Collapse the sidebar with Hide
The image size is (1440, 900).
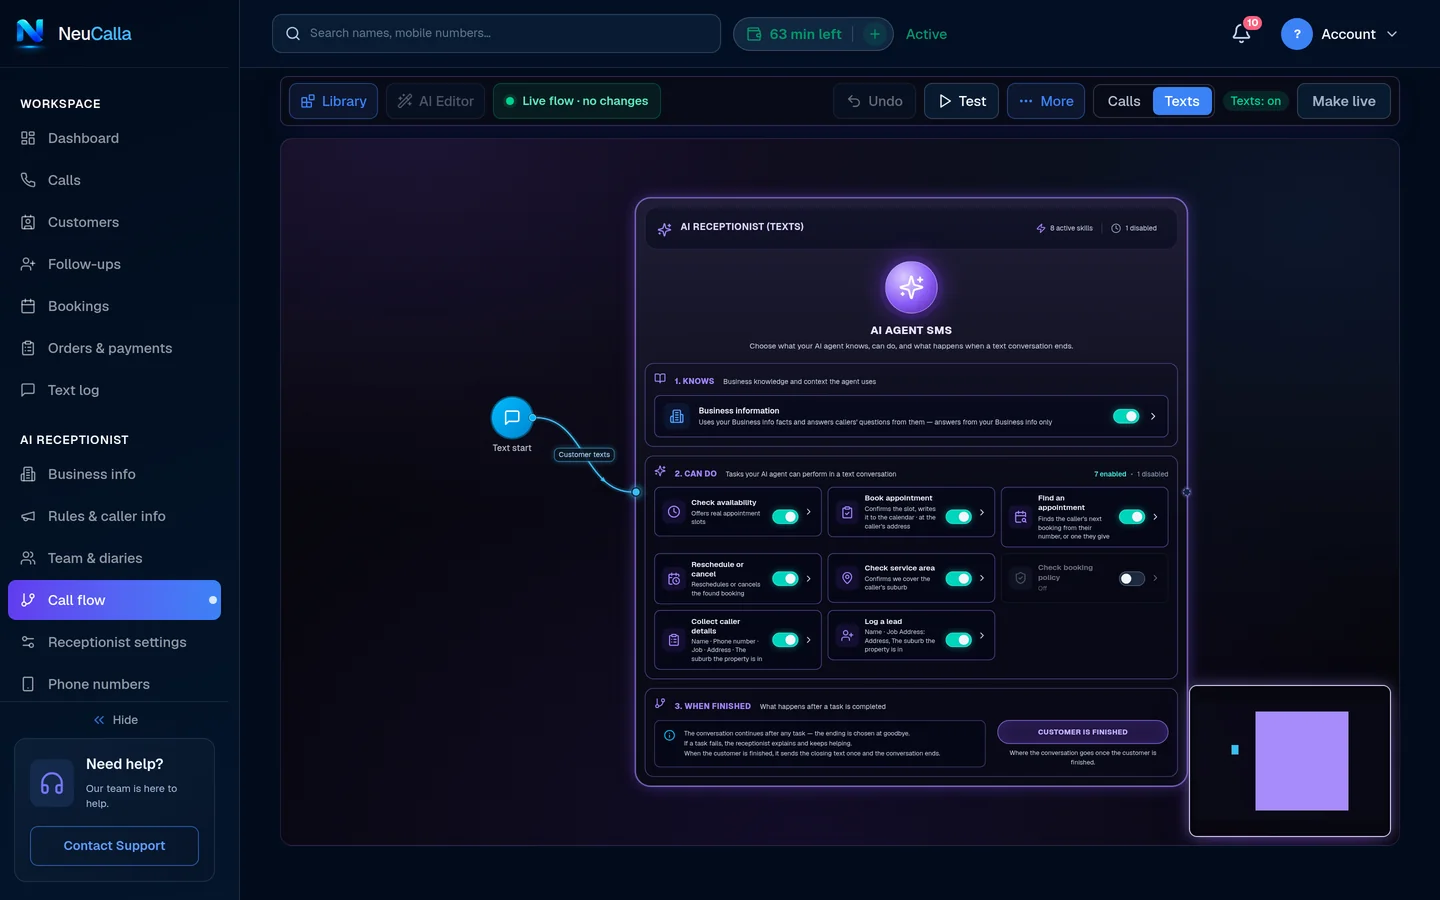point(116,720)
